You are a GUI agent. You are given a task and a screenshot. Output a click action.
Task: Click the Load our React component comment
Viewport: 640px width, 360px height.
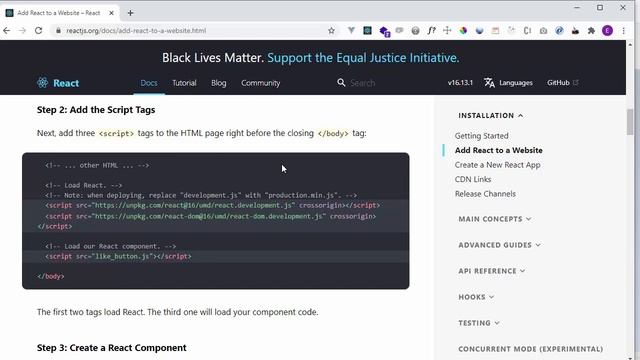[111, 246]
